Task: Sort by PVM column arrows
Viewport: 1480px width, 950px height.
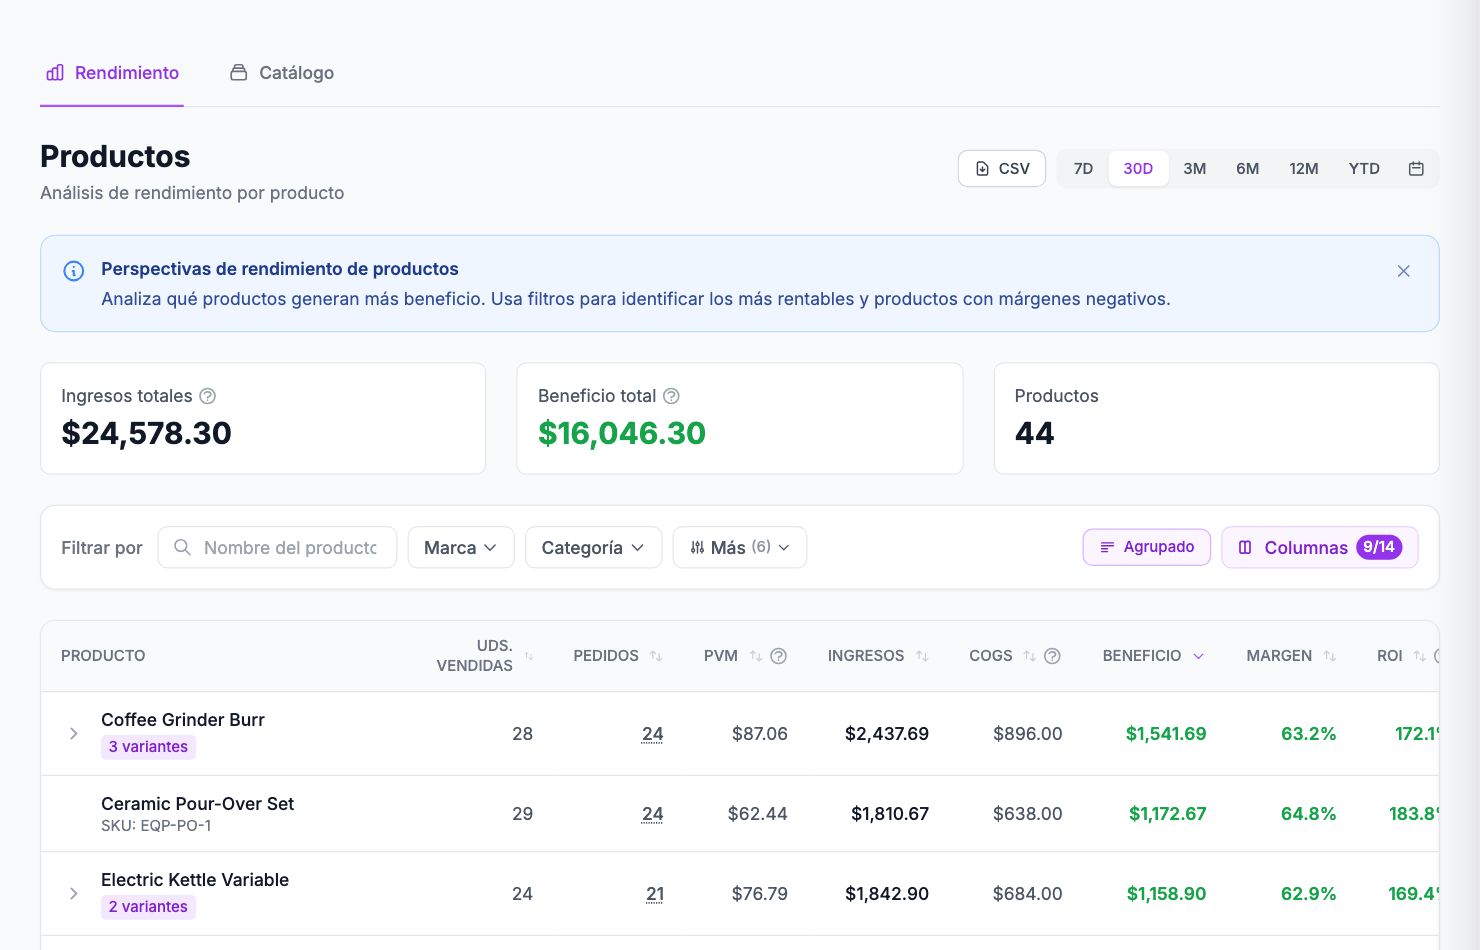Action: [756, 656]
